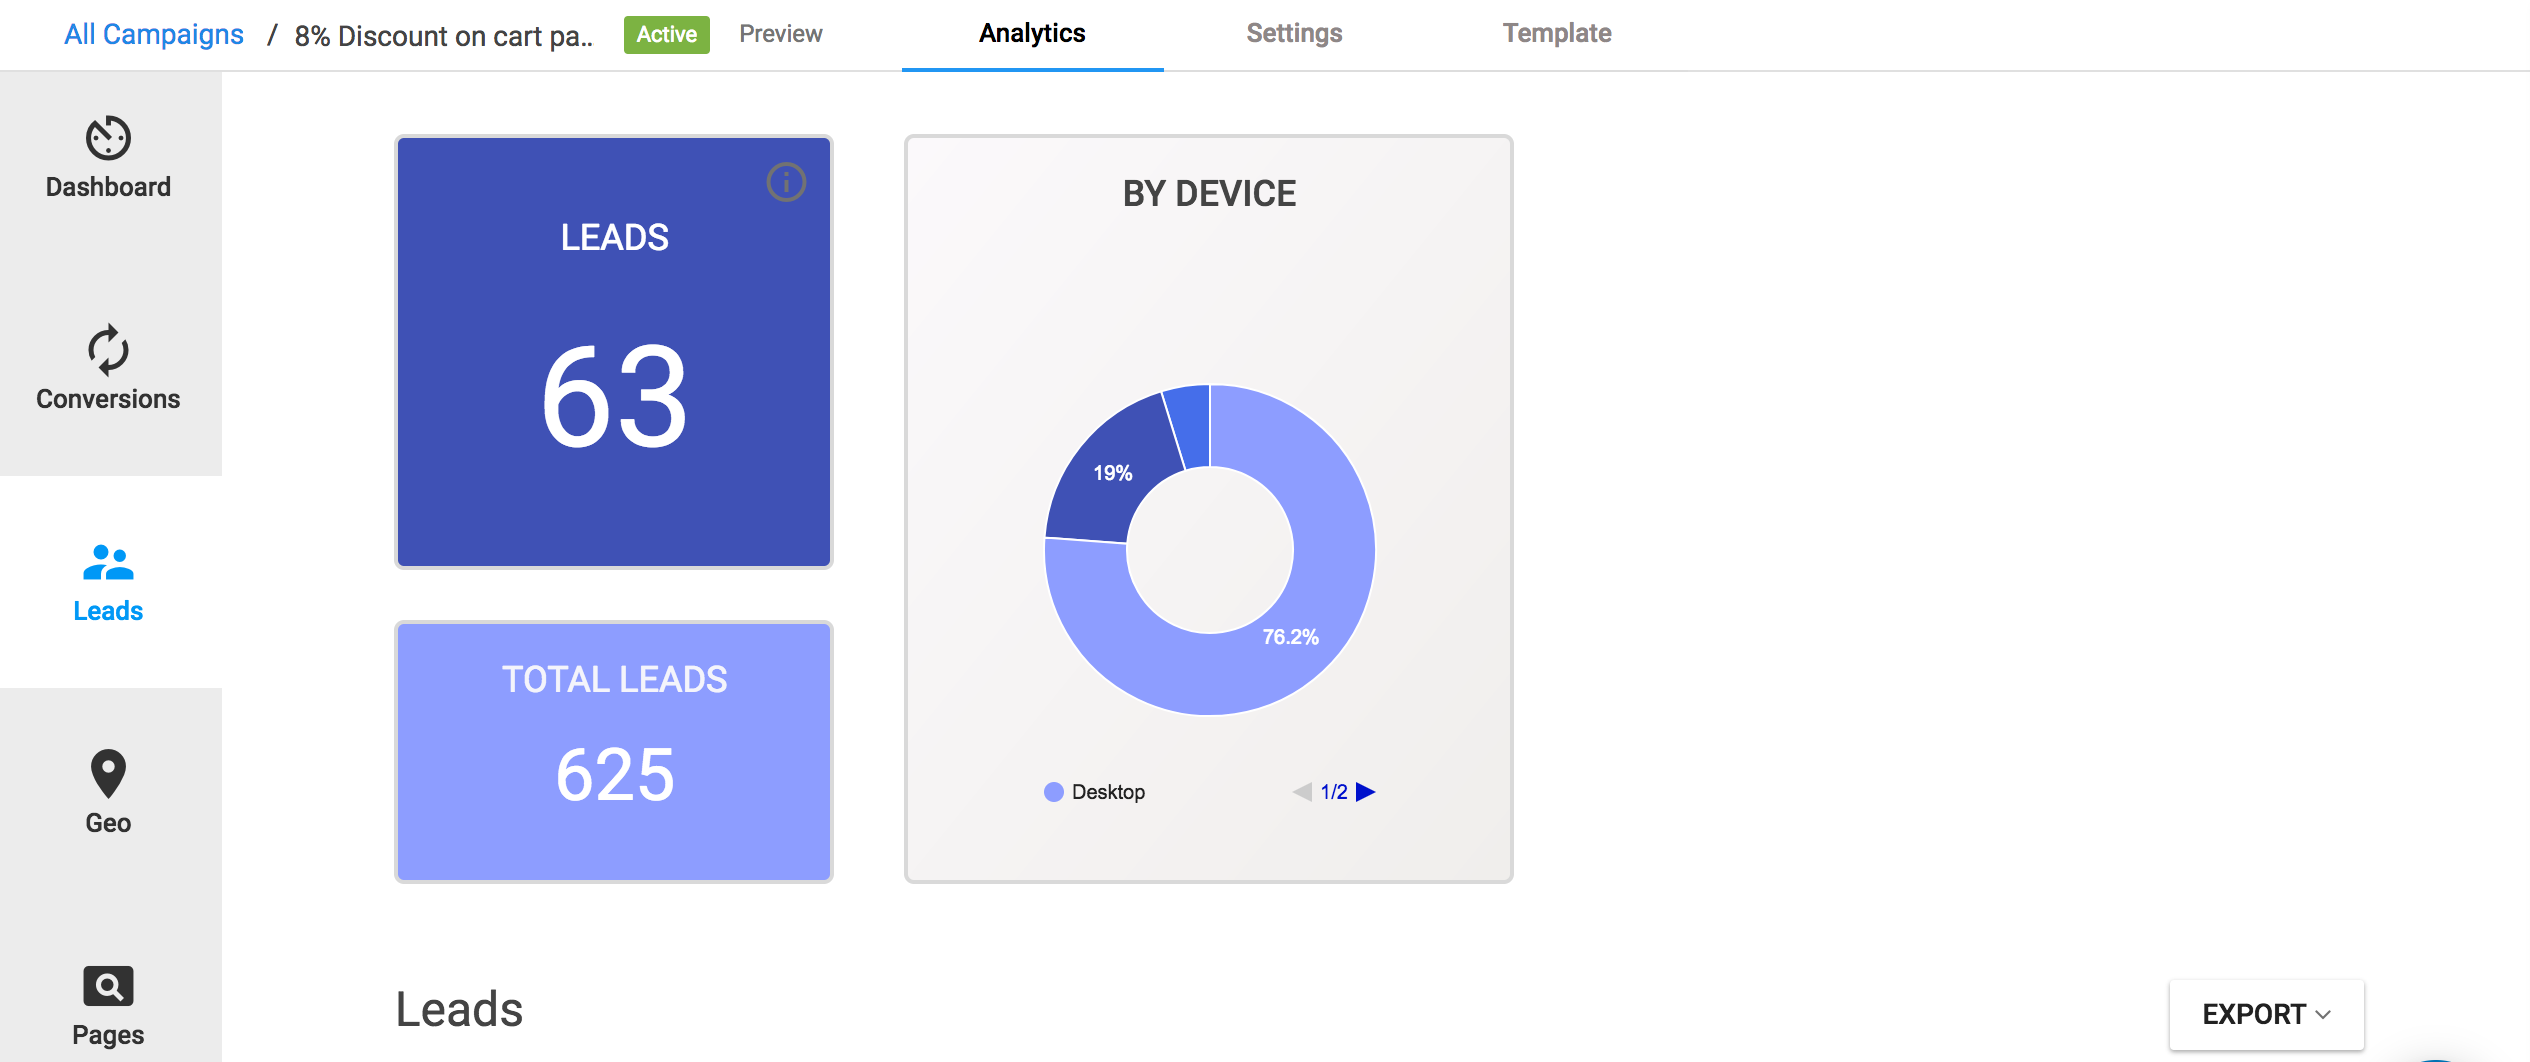
Task: Expand the EXPORT dropdown
Action: click(x=2266, y=1014)
